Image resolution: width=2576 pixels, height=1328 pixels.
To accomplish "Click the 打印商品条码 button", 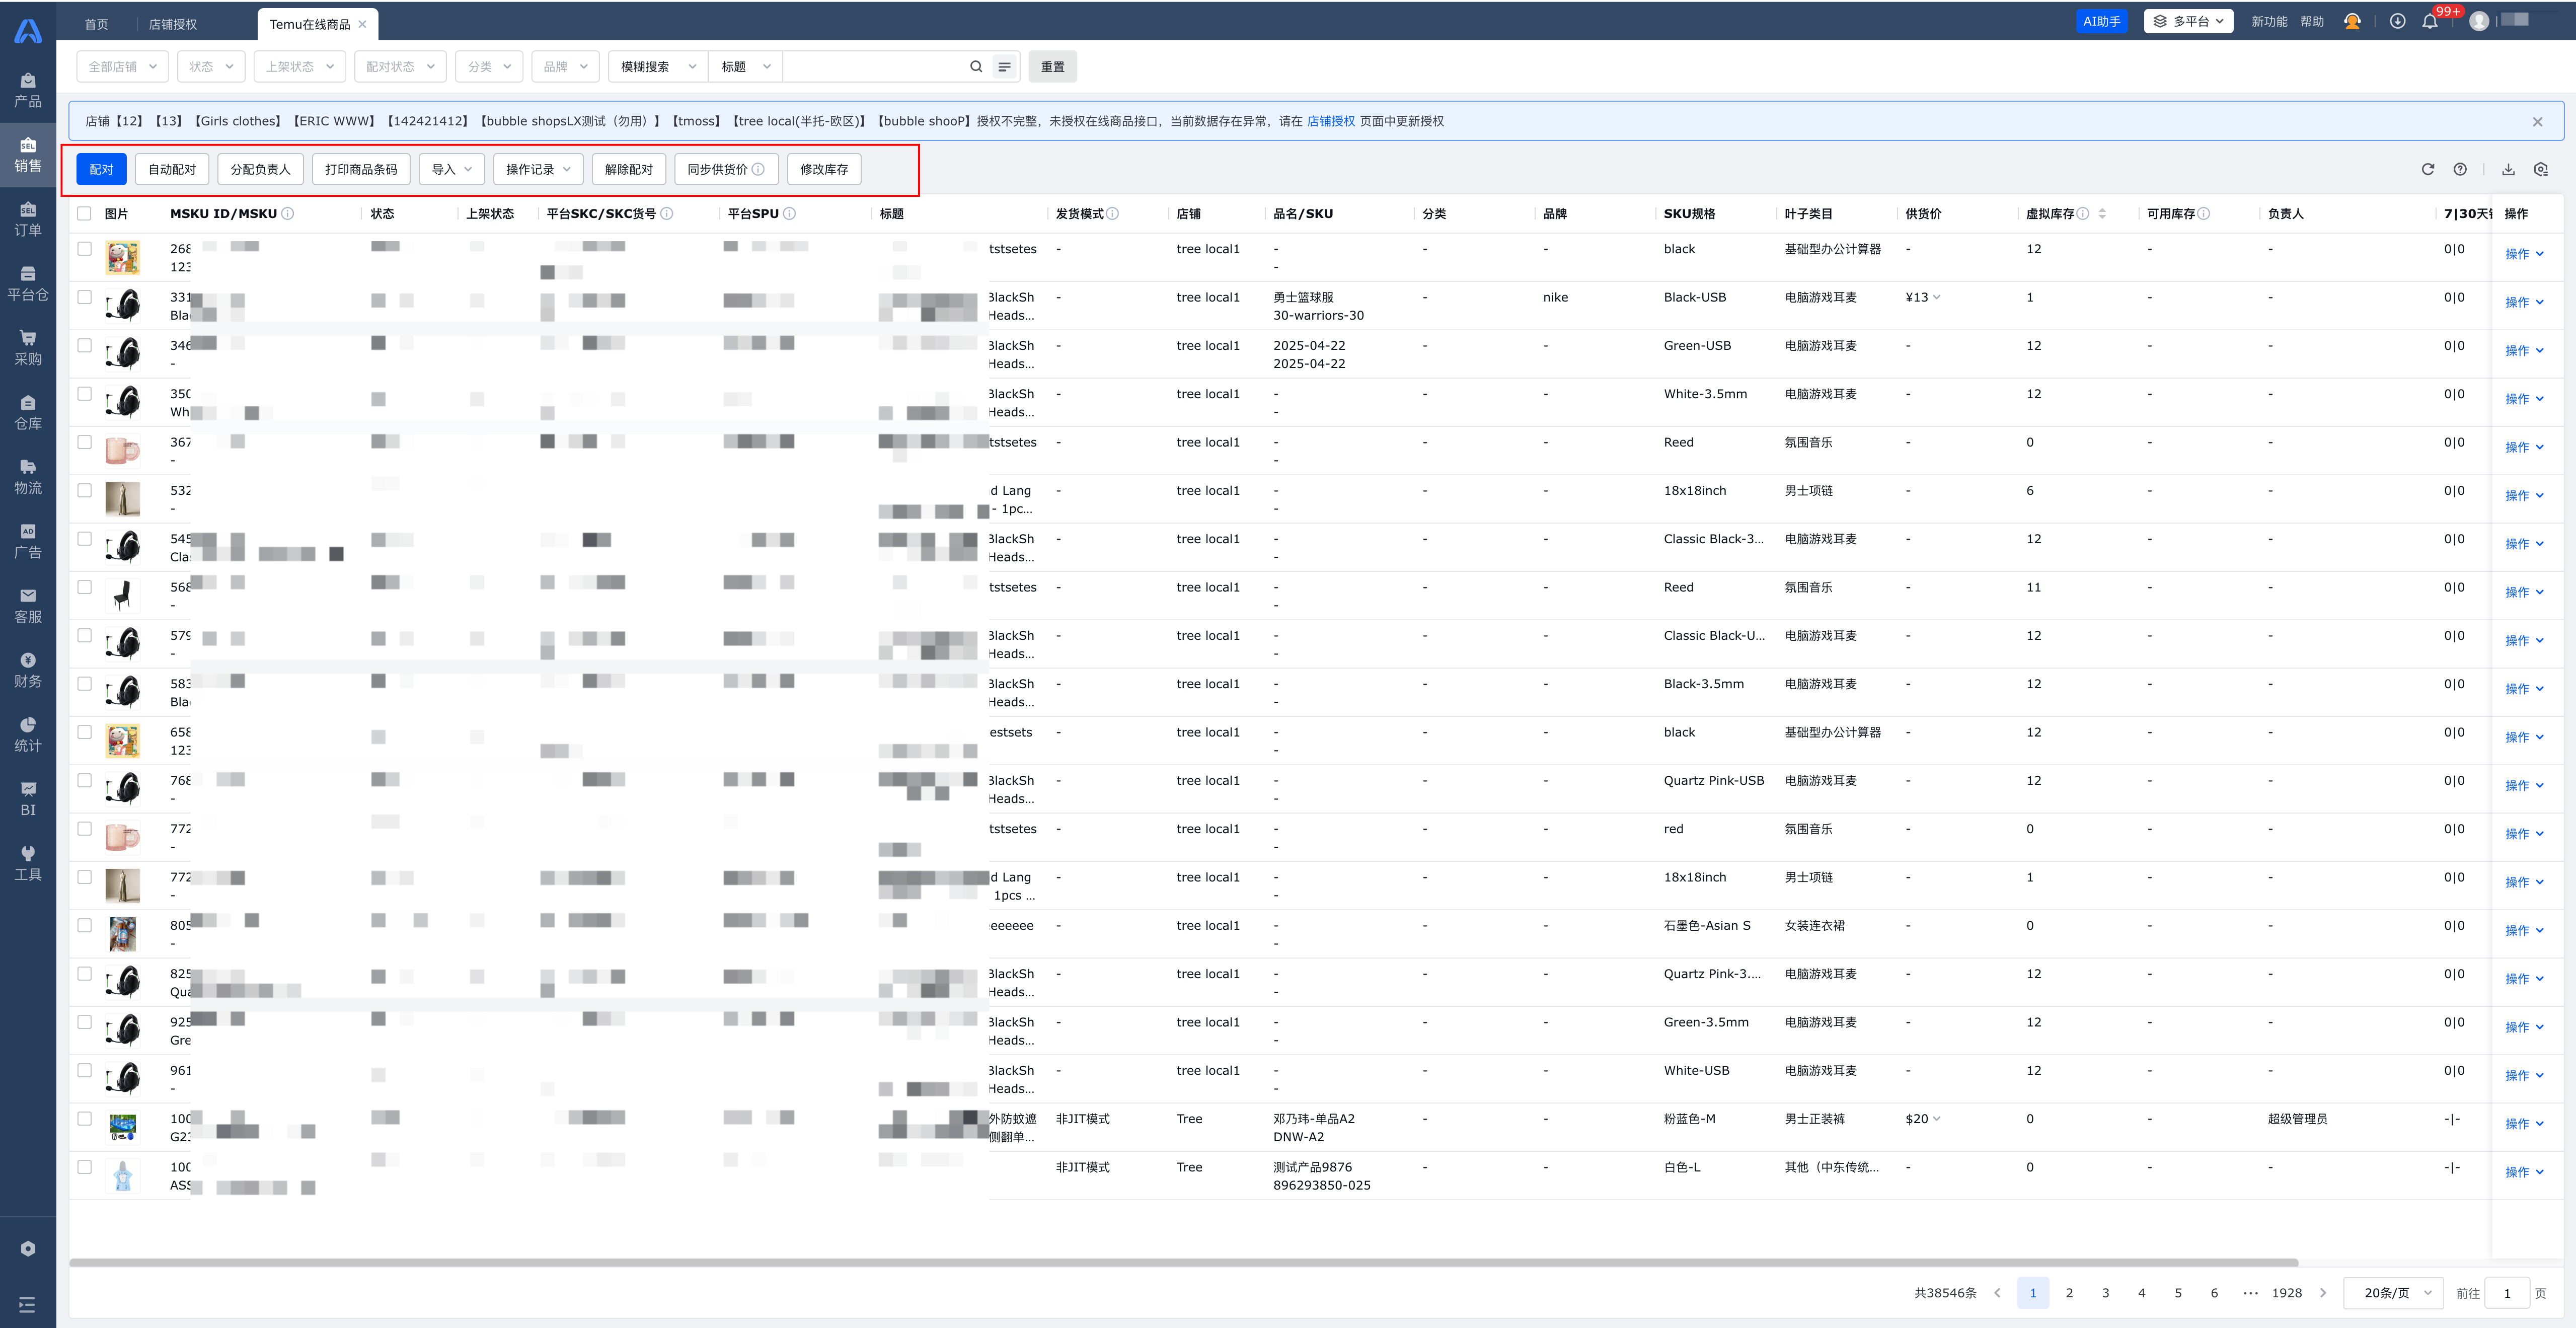I will [361, 169].
